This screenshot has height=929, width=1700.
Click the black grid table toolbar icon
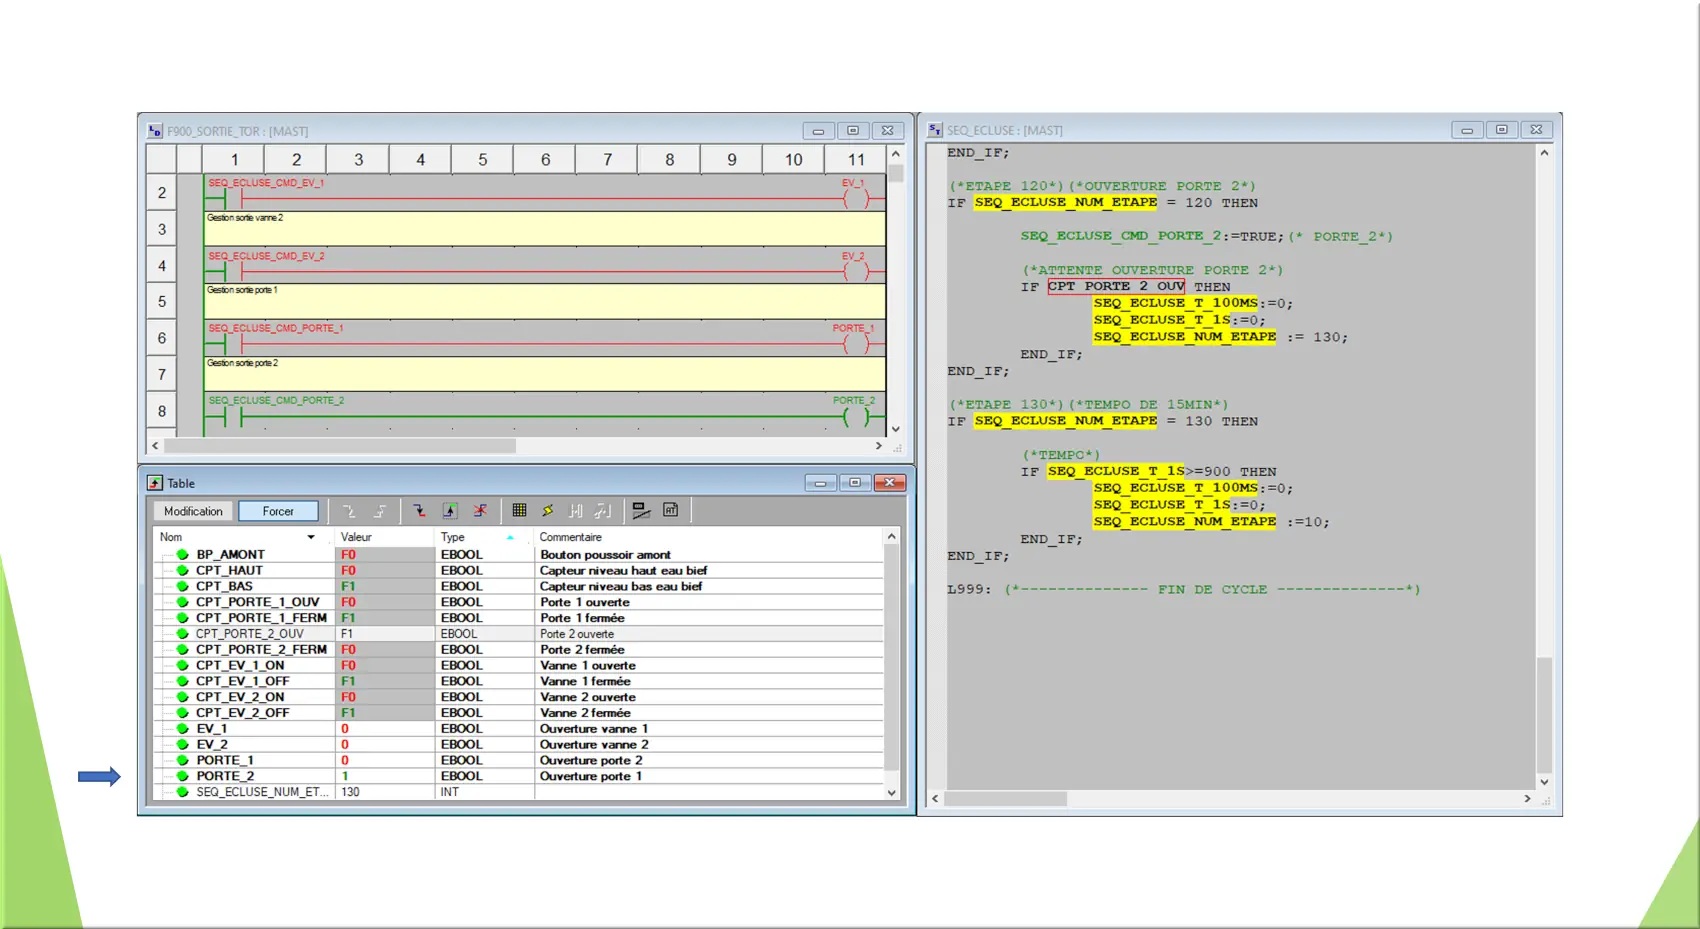click(x=519, y=511)
